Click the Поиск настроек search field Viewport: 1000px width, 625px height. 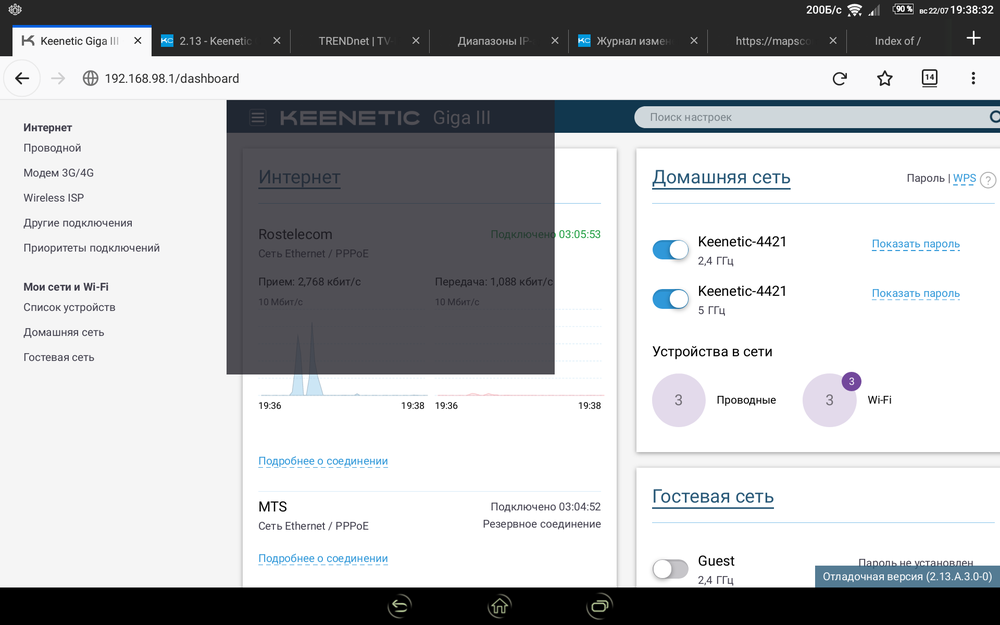(816, 117)
